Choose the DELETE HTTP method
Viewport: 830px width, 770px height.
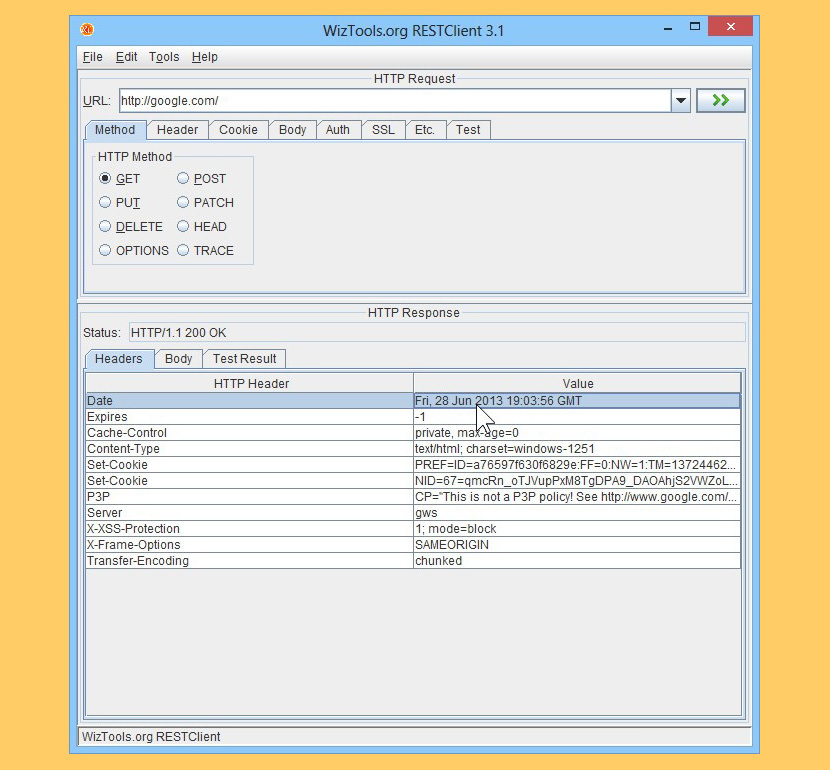click(105, 227)
